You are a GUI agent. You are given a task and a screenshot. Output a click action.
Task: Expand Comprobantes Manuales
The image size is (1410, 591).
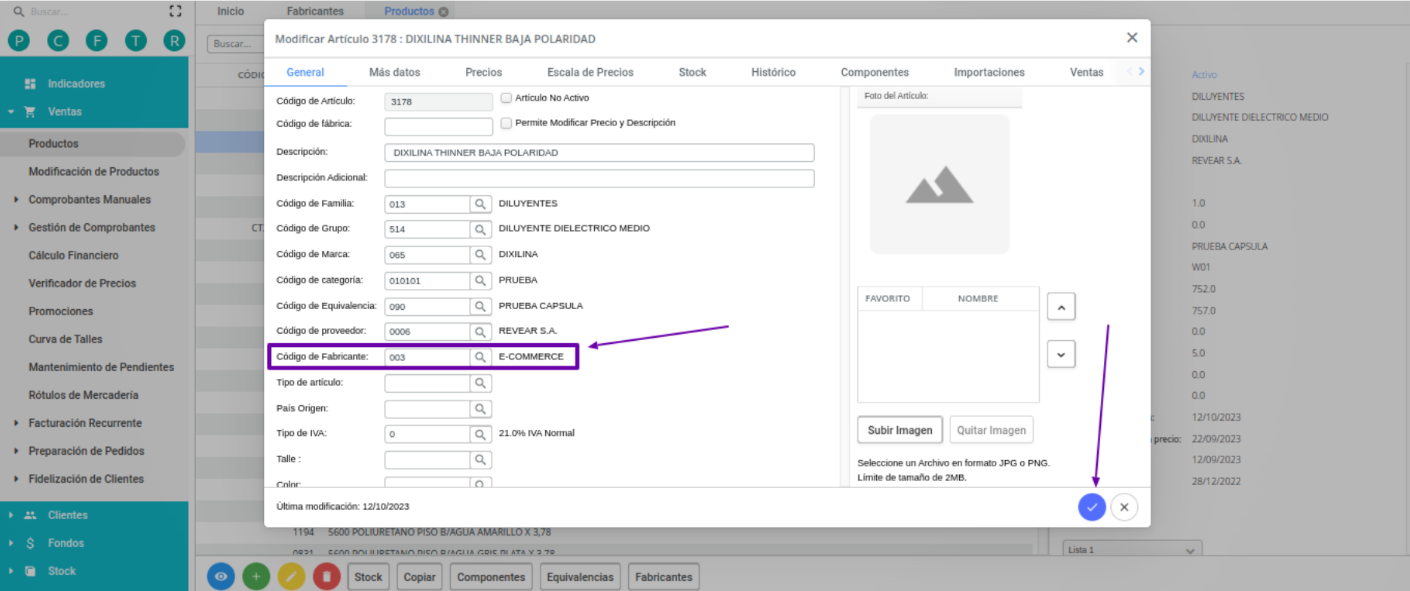[x=16, y=200]
